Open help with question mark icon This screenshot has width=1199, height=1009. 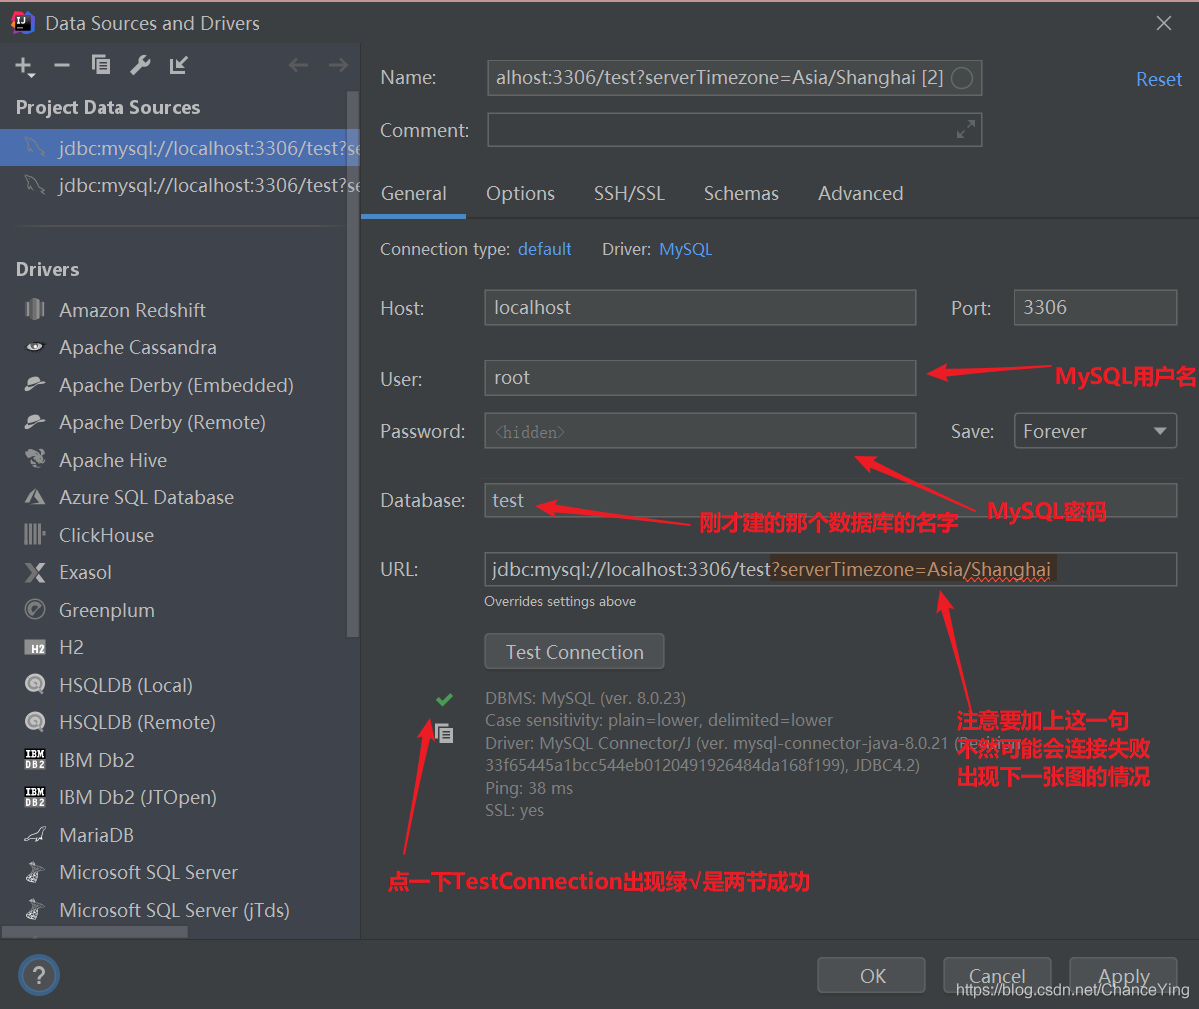(x=38, y=975)
